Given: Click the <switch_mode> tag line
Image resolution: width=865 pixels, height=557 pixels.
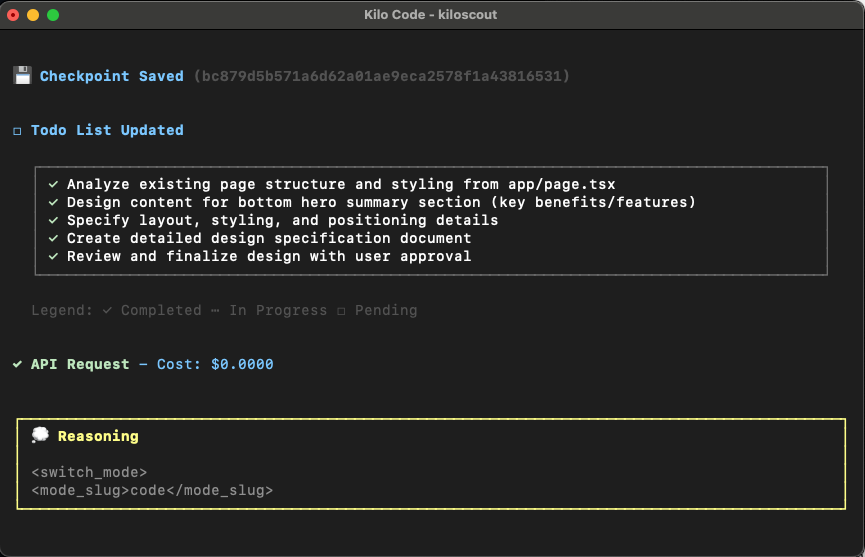Looking at the screenshot, I should 89,473.
